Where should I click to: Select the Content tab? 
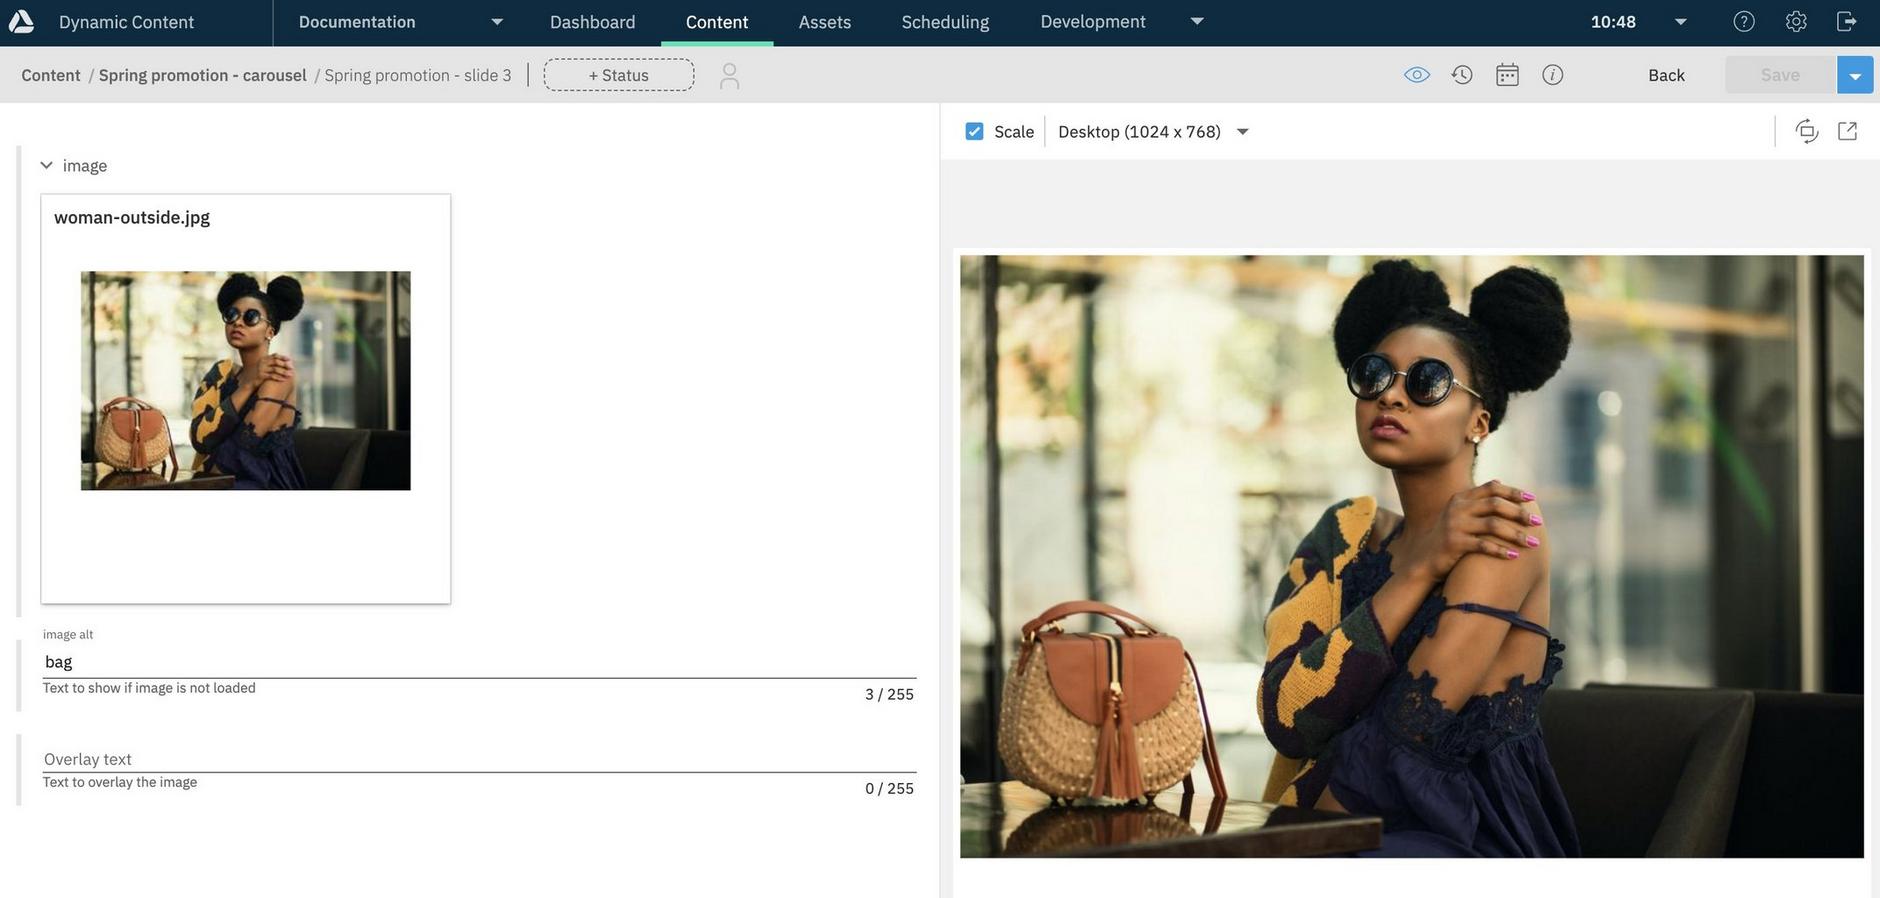[x=717, y=22]
